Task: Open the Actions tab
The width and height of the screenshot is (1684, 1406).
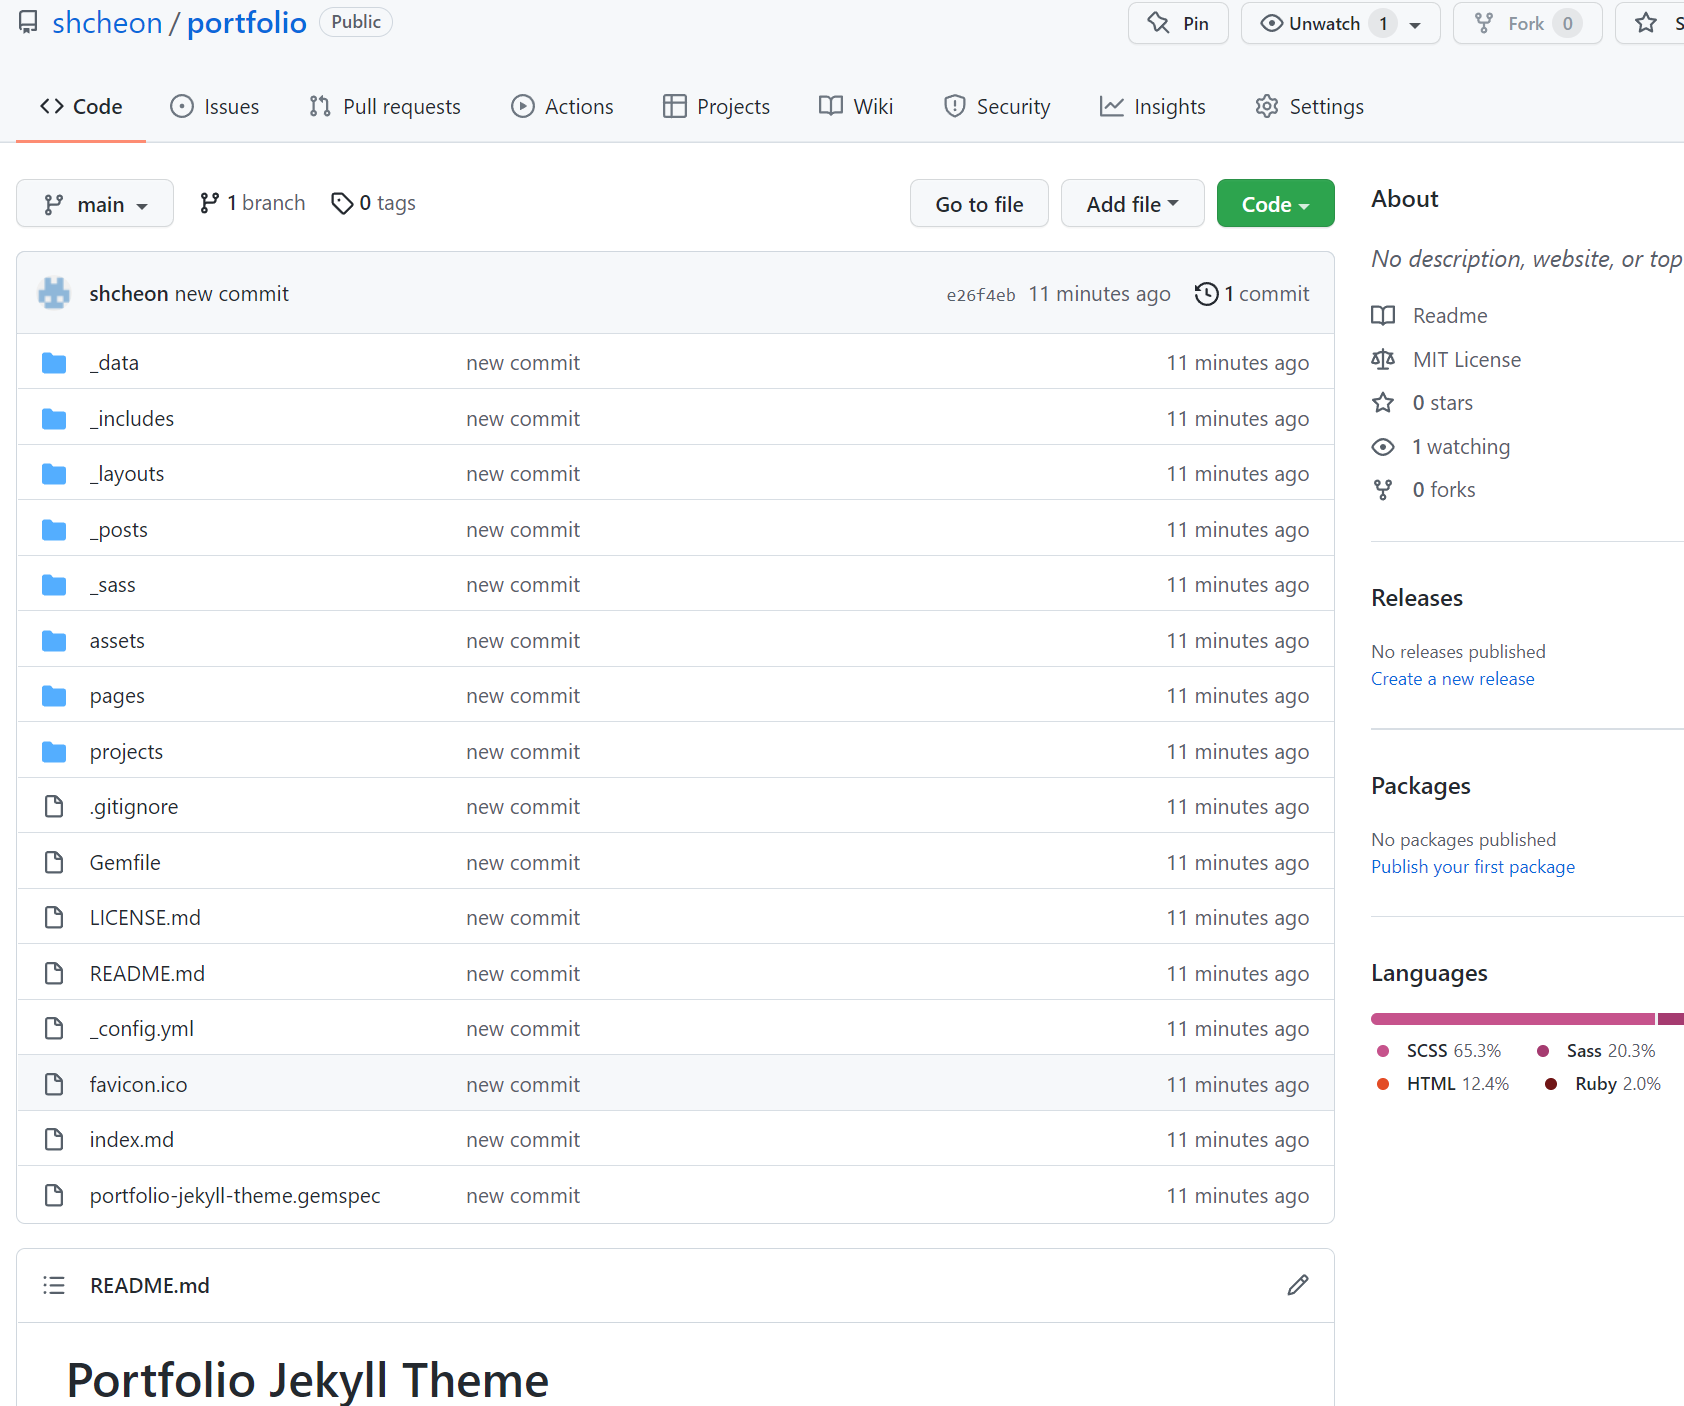Action: 562,106
